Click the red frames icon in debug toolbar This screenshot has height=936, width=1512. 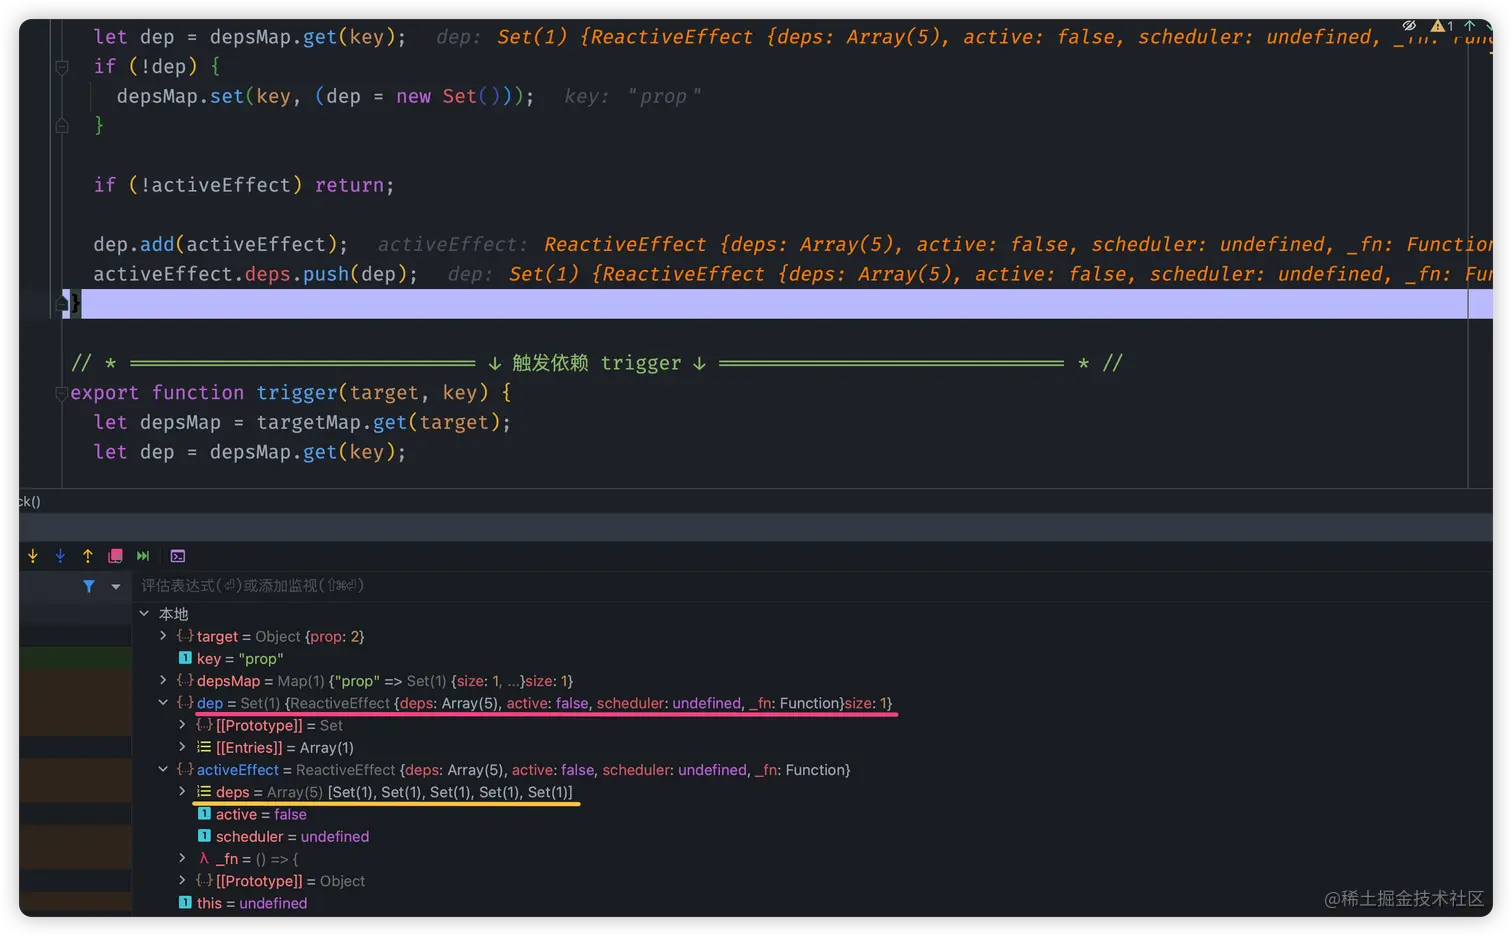[115, 556]
